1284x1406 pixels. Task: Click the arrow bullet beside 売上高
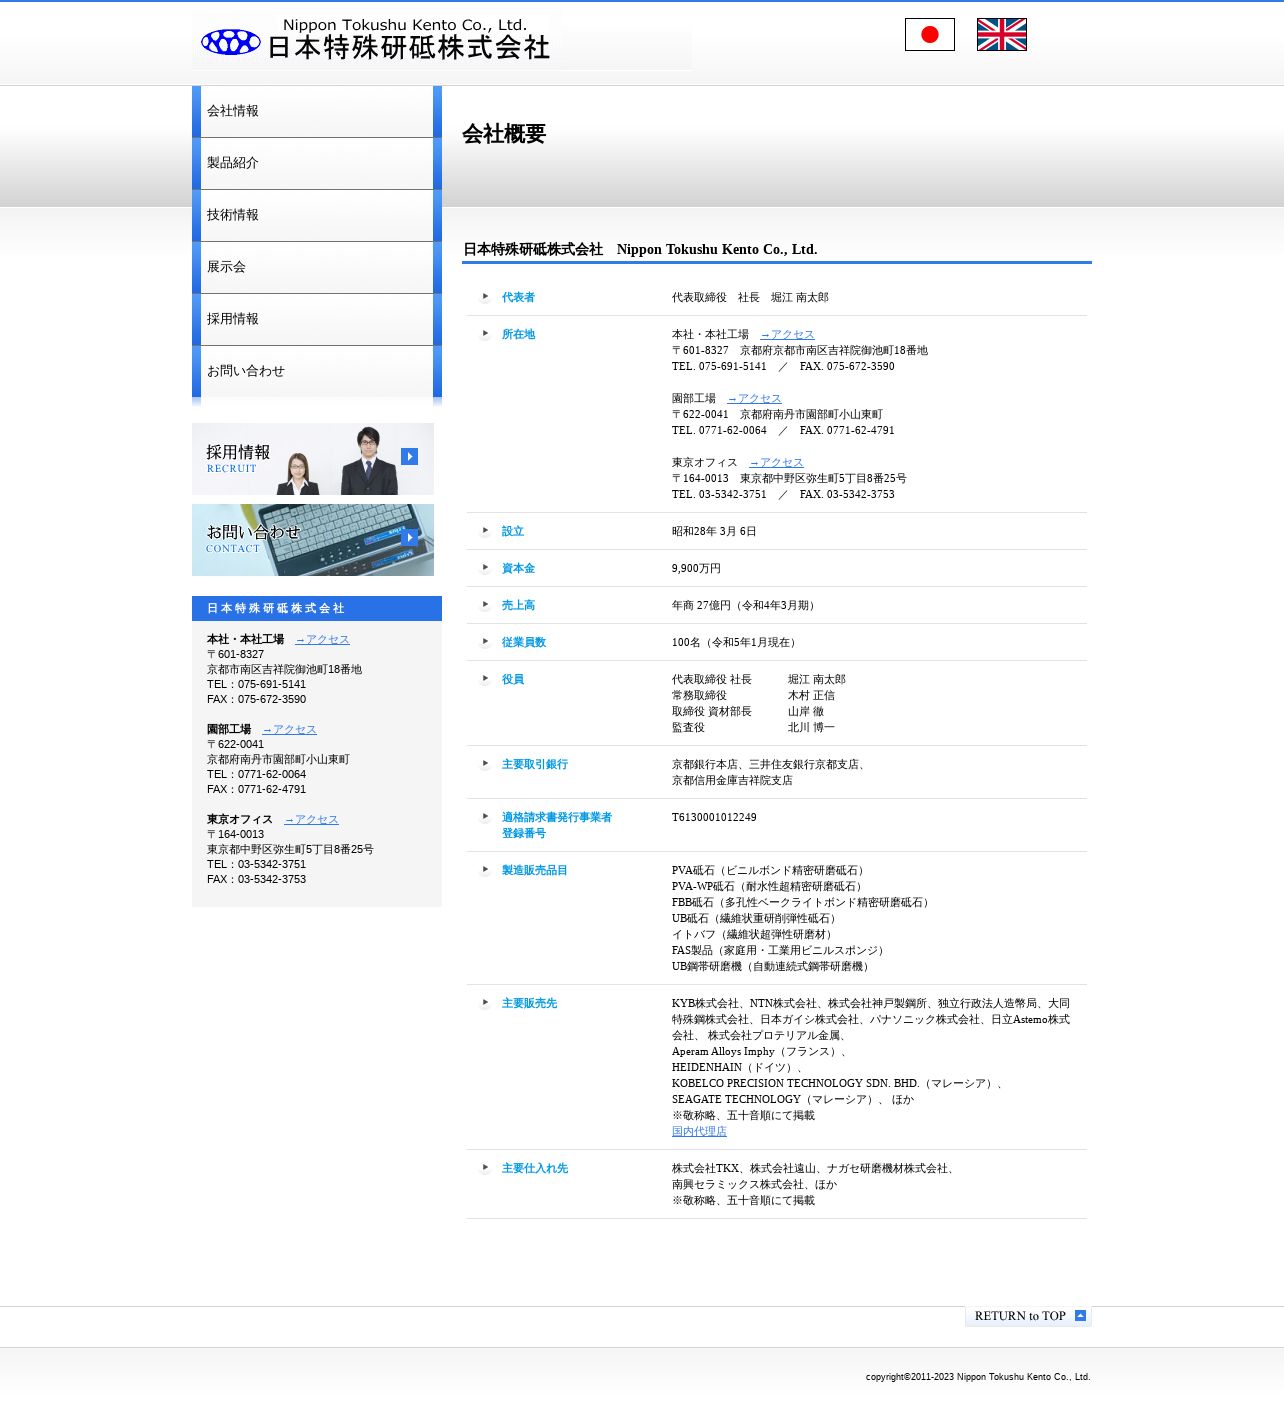point(485,605)
